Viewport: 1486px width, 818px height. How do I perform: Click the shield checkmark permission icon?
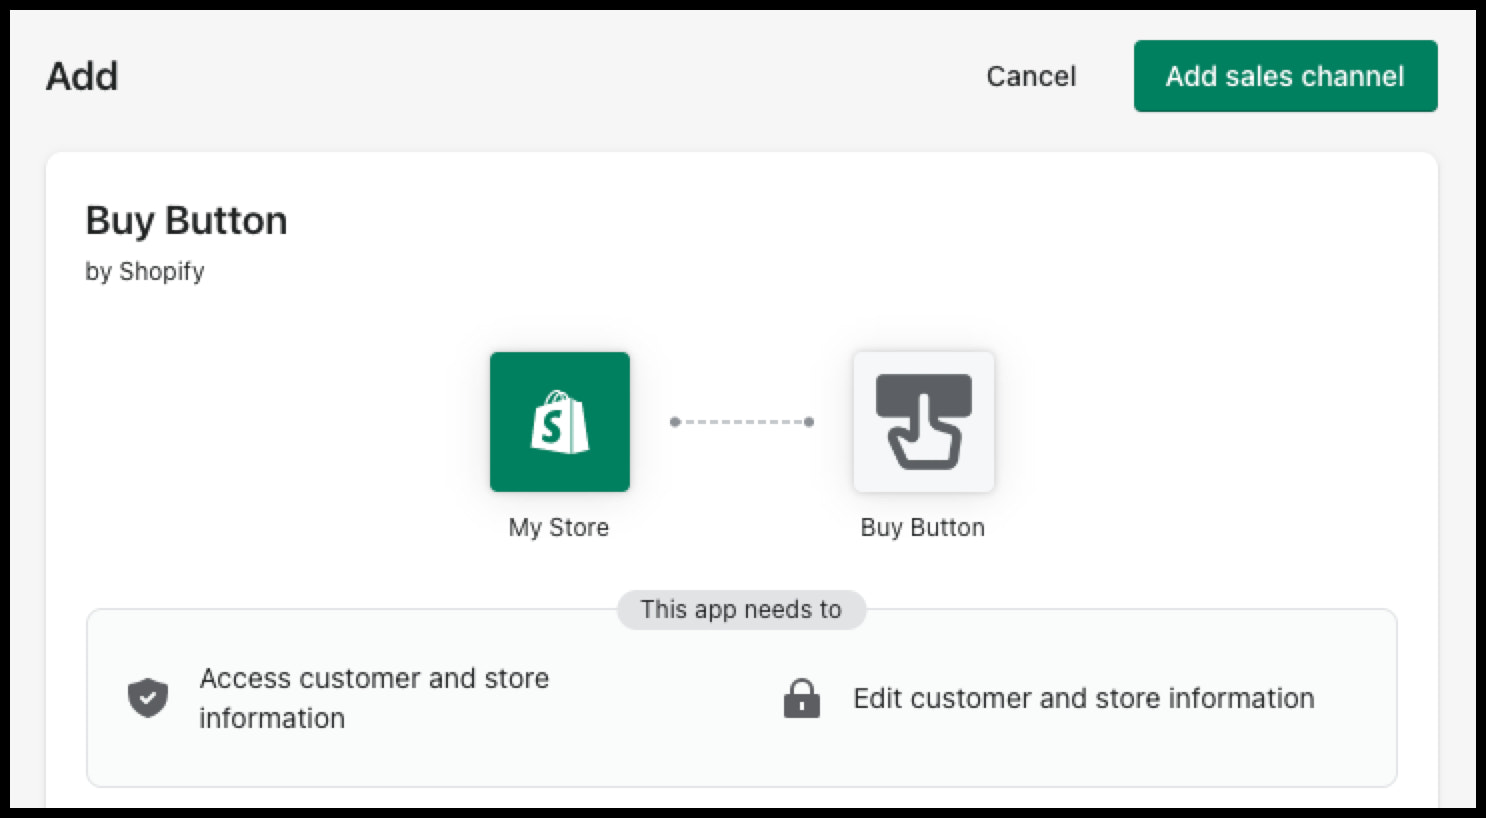point(147,697)
